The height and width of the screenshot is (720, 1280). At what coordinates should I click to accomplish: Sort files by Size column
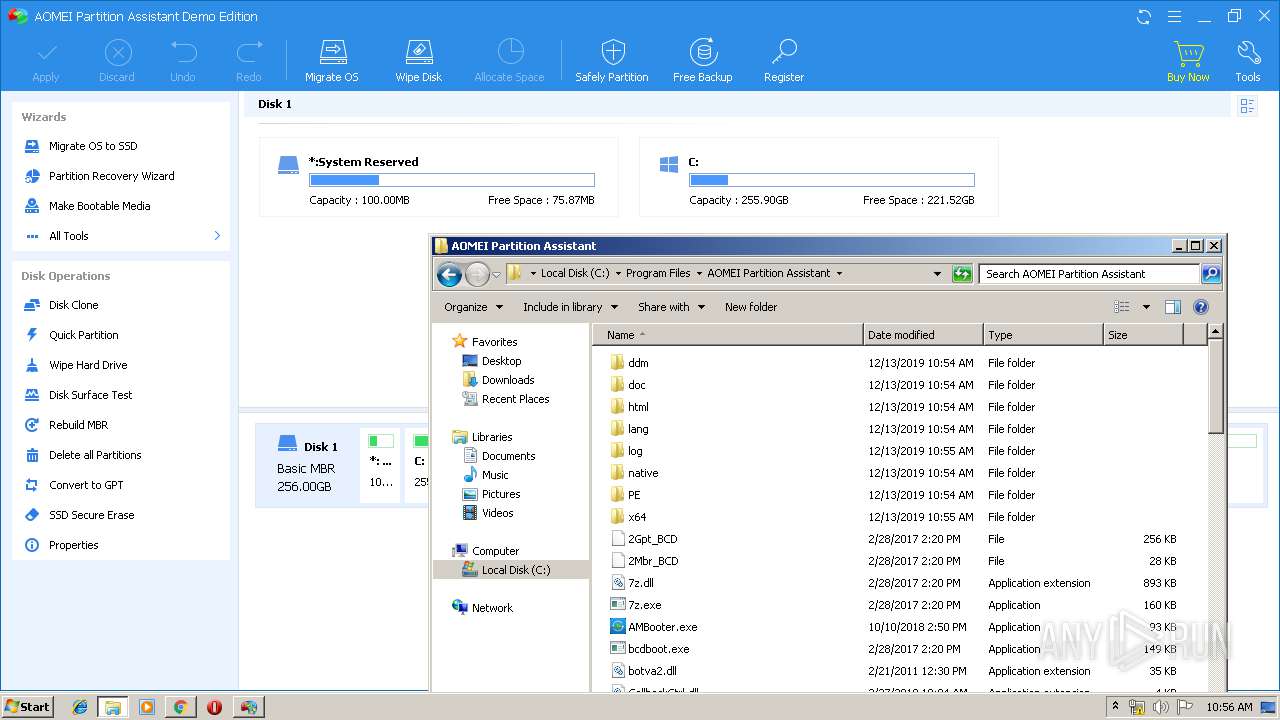(x=1143, y=335)
